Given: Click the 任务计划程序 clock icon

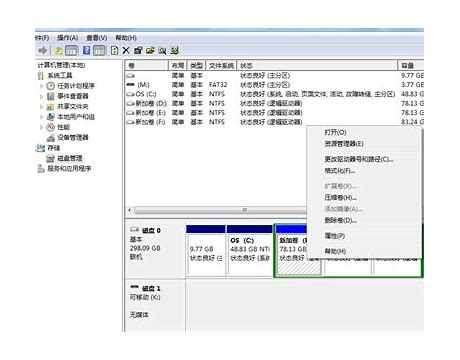Looking at the screenshot, I should (x=50, y=86).
